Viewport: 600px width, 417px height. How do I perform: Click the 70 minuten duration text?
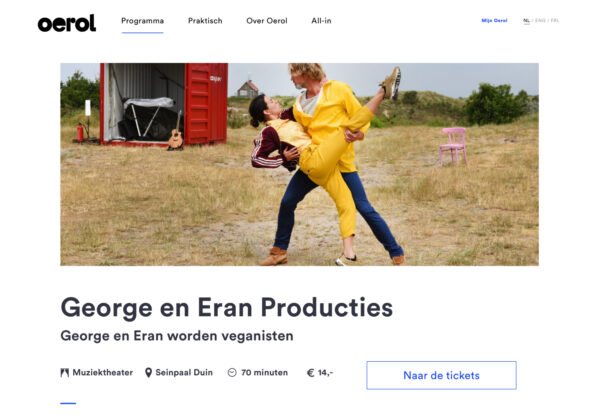tap(264, 373)
